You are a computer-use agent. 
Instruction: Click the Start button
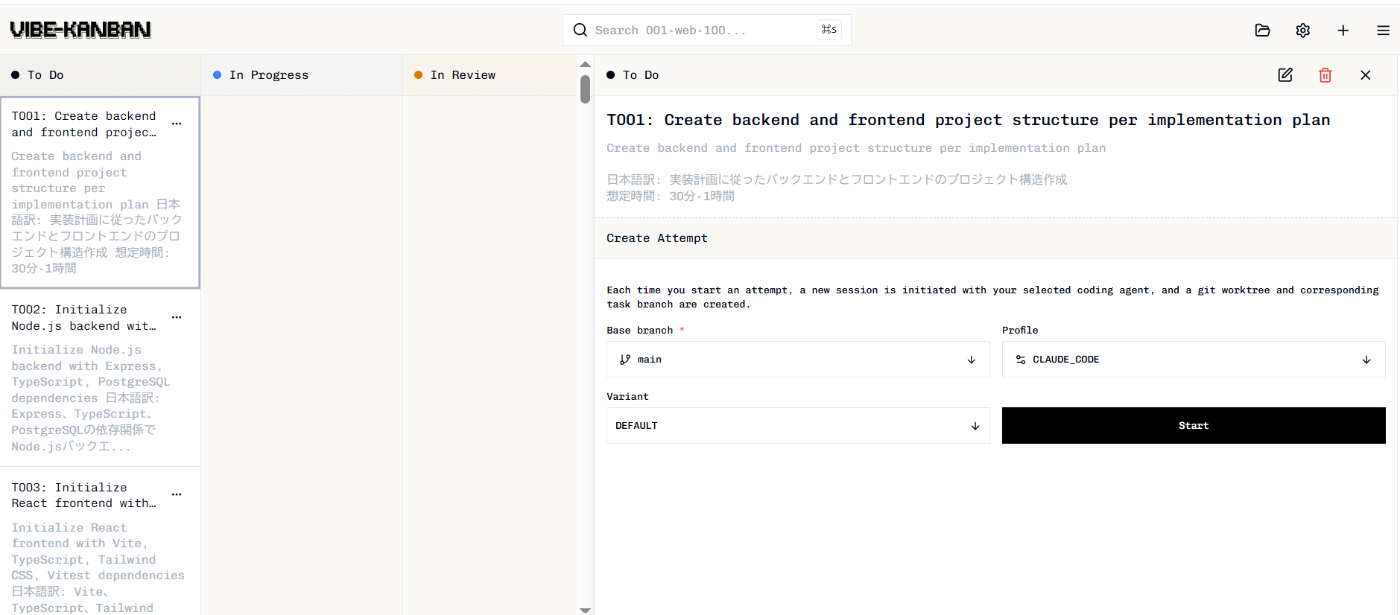click(x=1194, y=425)
